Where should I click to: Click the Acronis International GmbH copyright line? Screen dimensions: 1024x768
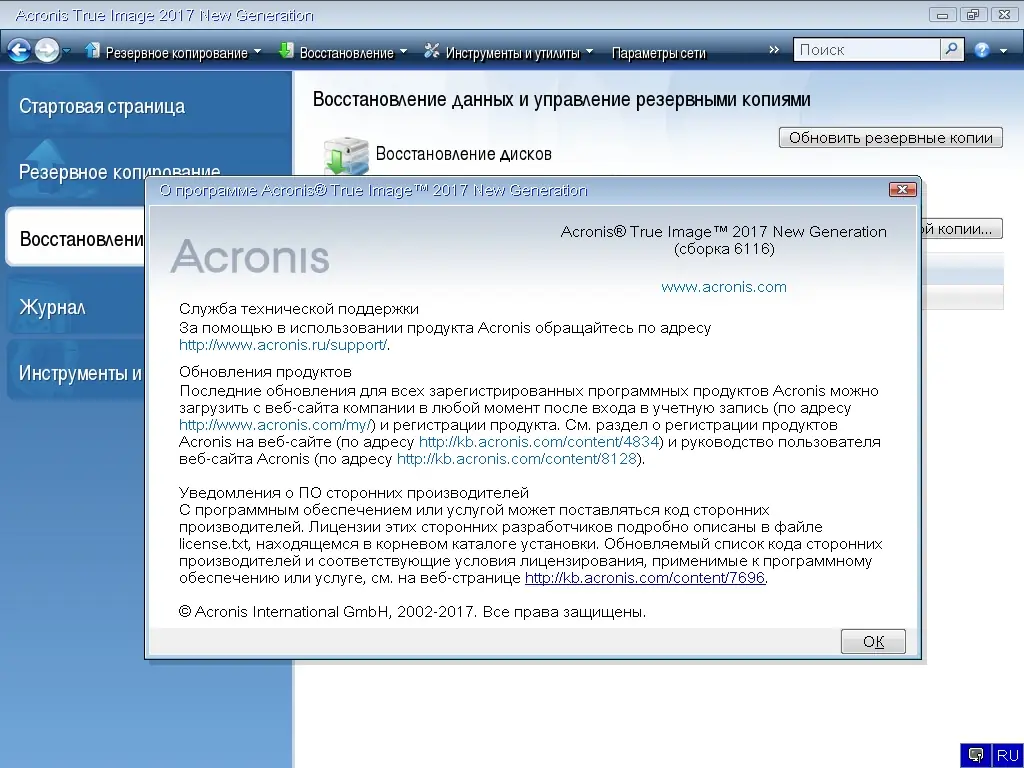click(412, 612)
